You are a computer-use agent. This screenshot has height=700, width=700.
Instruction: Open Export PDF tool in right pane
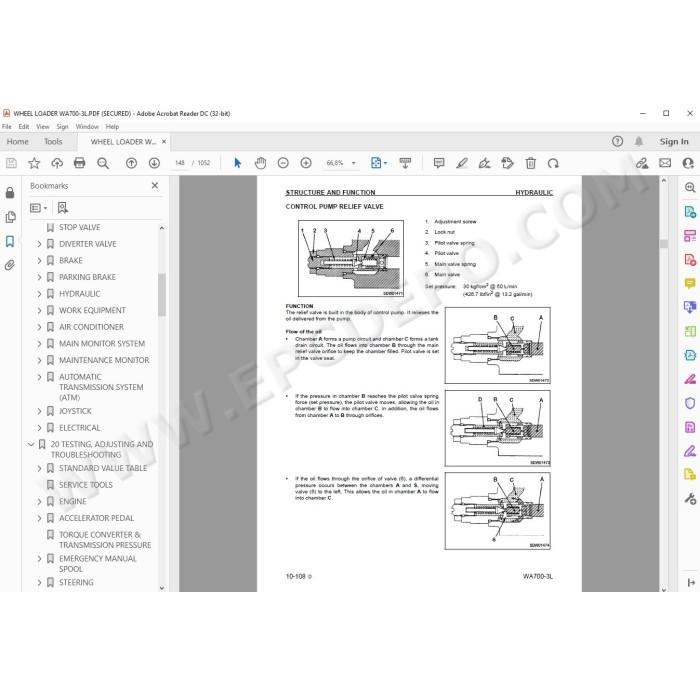pos(690,212)
